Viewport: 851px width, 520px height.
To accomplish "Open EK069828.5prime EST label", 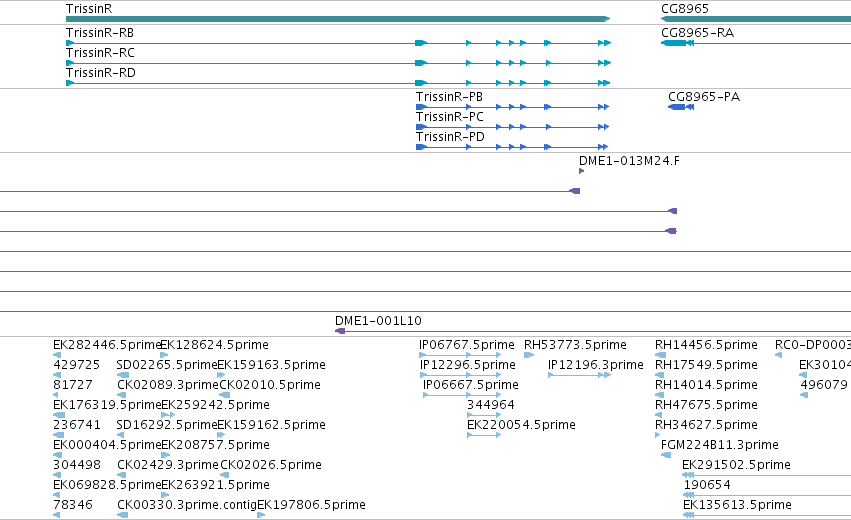I will pyautogui.click(x=107, y=485).
